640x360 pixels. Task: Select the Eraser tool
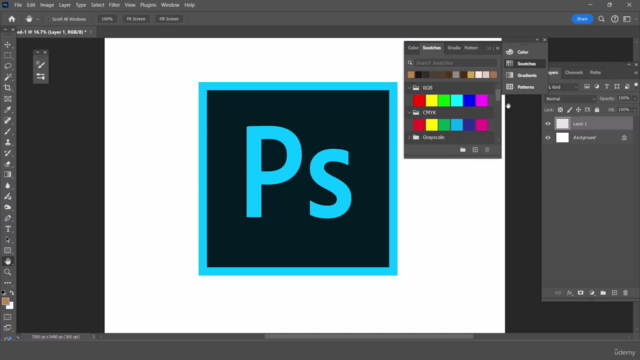(x=8, y=164)
